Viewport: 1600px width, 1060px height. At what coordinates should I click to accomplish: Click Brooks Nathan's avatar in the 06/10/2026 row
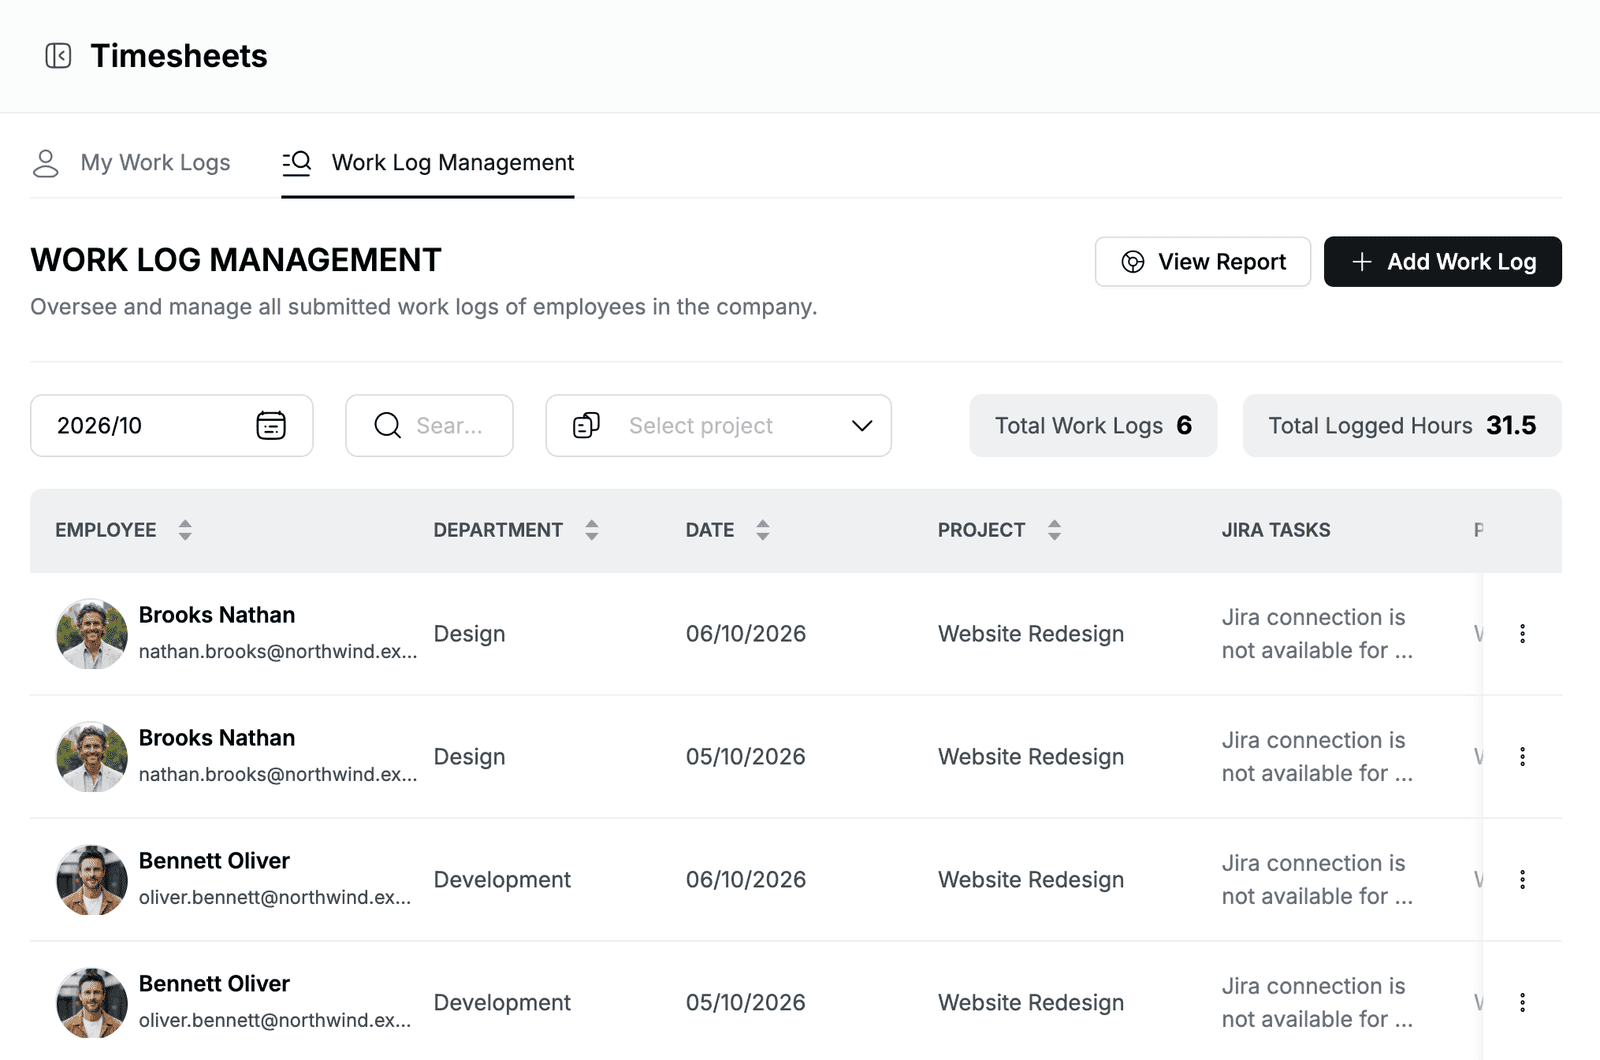92,634
